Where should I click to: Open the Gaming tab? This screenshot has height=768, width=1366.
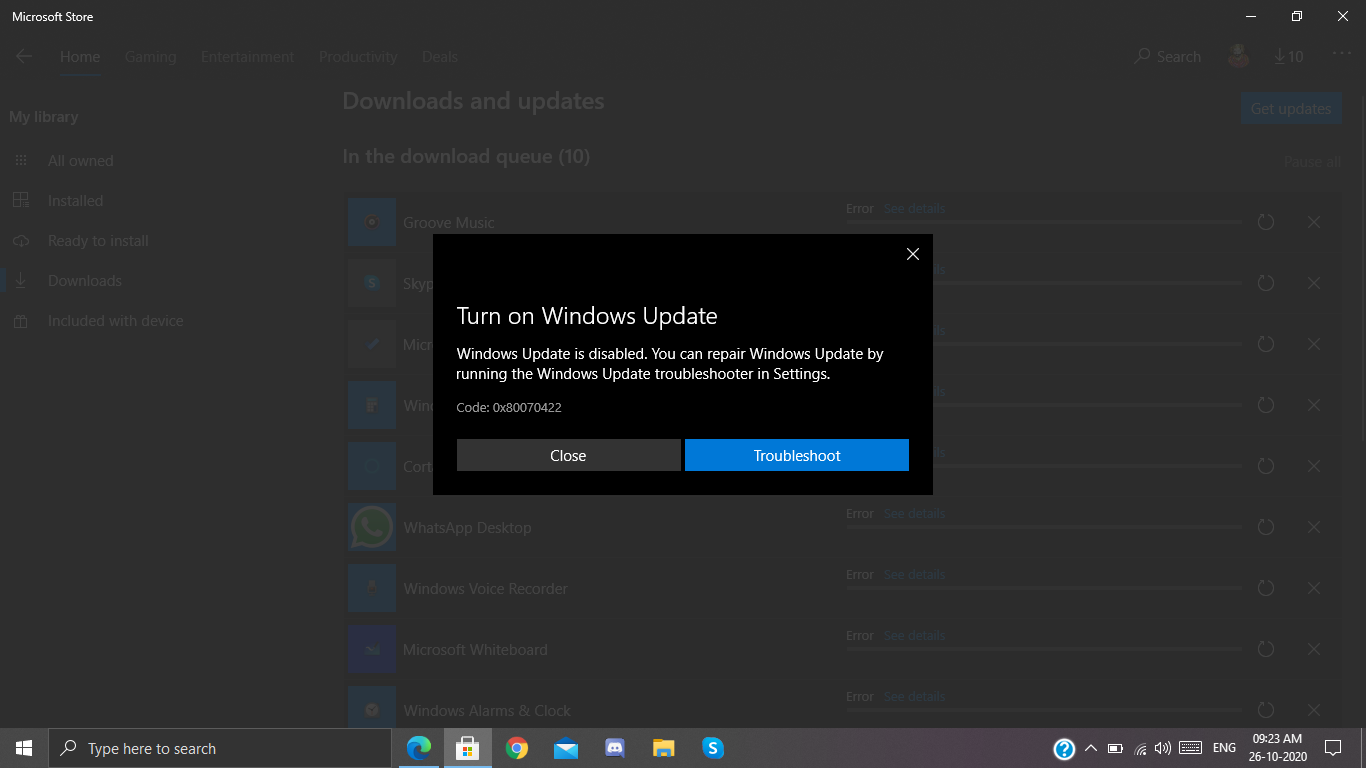pyautogui.click(x=150, y=57)
